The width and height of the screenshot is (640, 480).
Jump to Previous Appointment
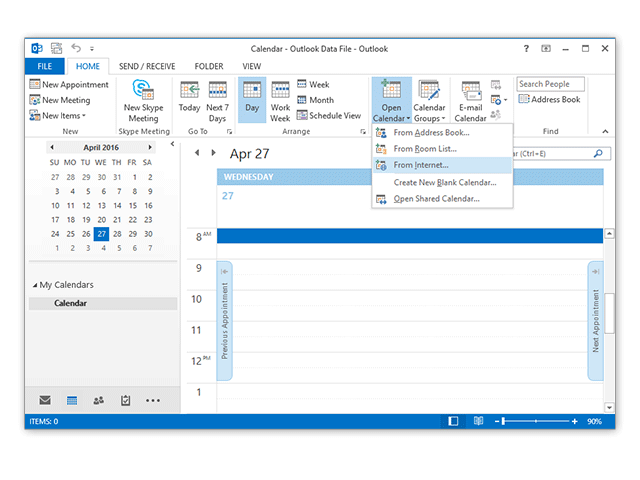pos(224,321)
